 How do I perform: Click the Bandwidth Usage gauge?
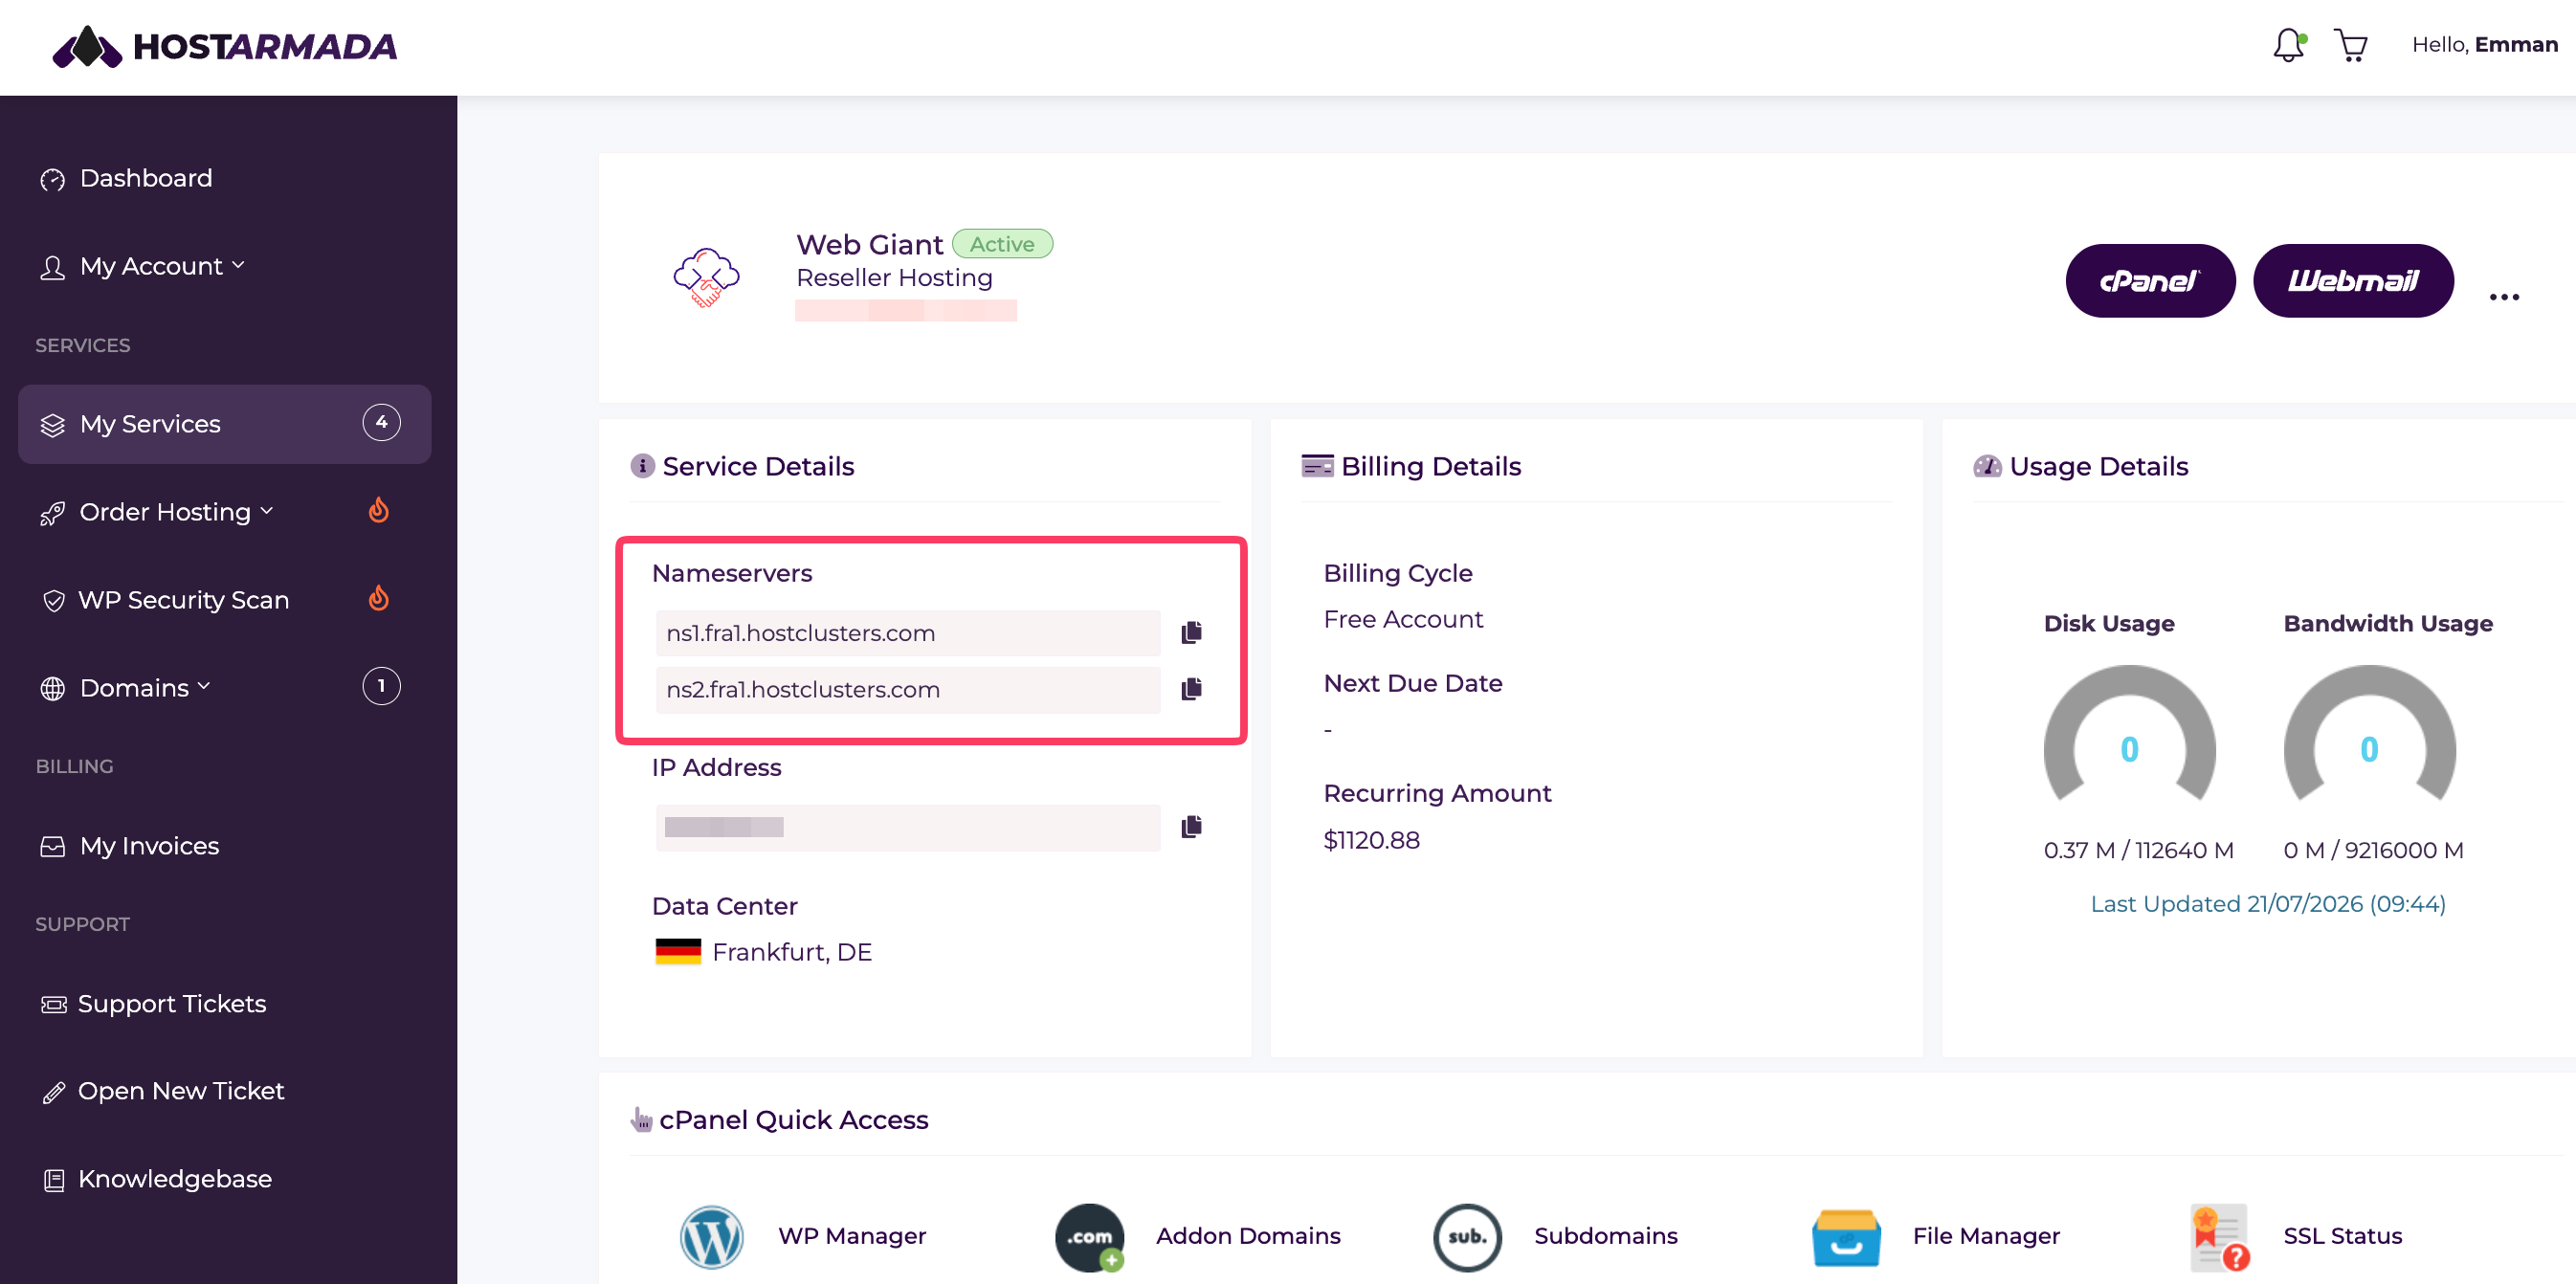pyautogui.click(x=2369, y=735)
